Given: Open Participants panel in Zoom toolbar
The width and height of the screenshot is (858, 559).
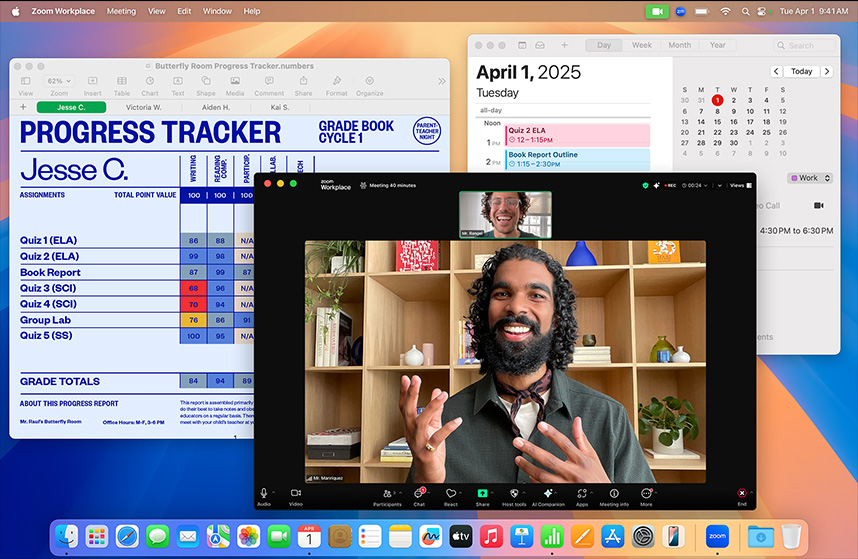Looking at the screenshot, I should click(386, 494).
